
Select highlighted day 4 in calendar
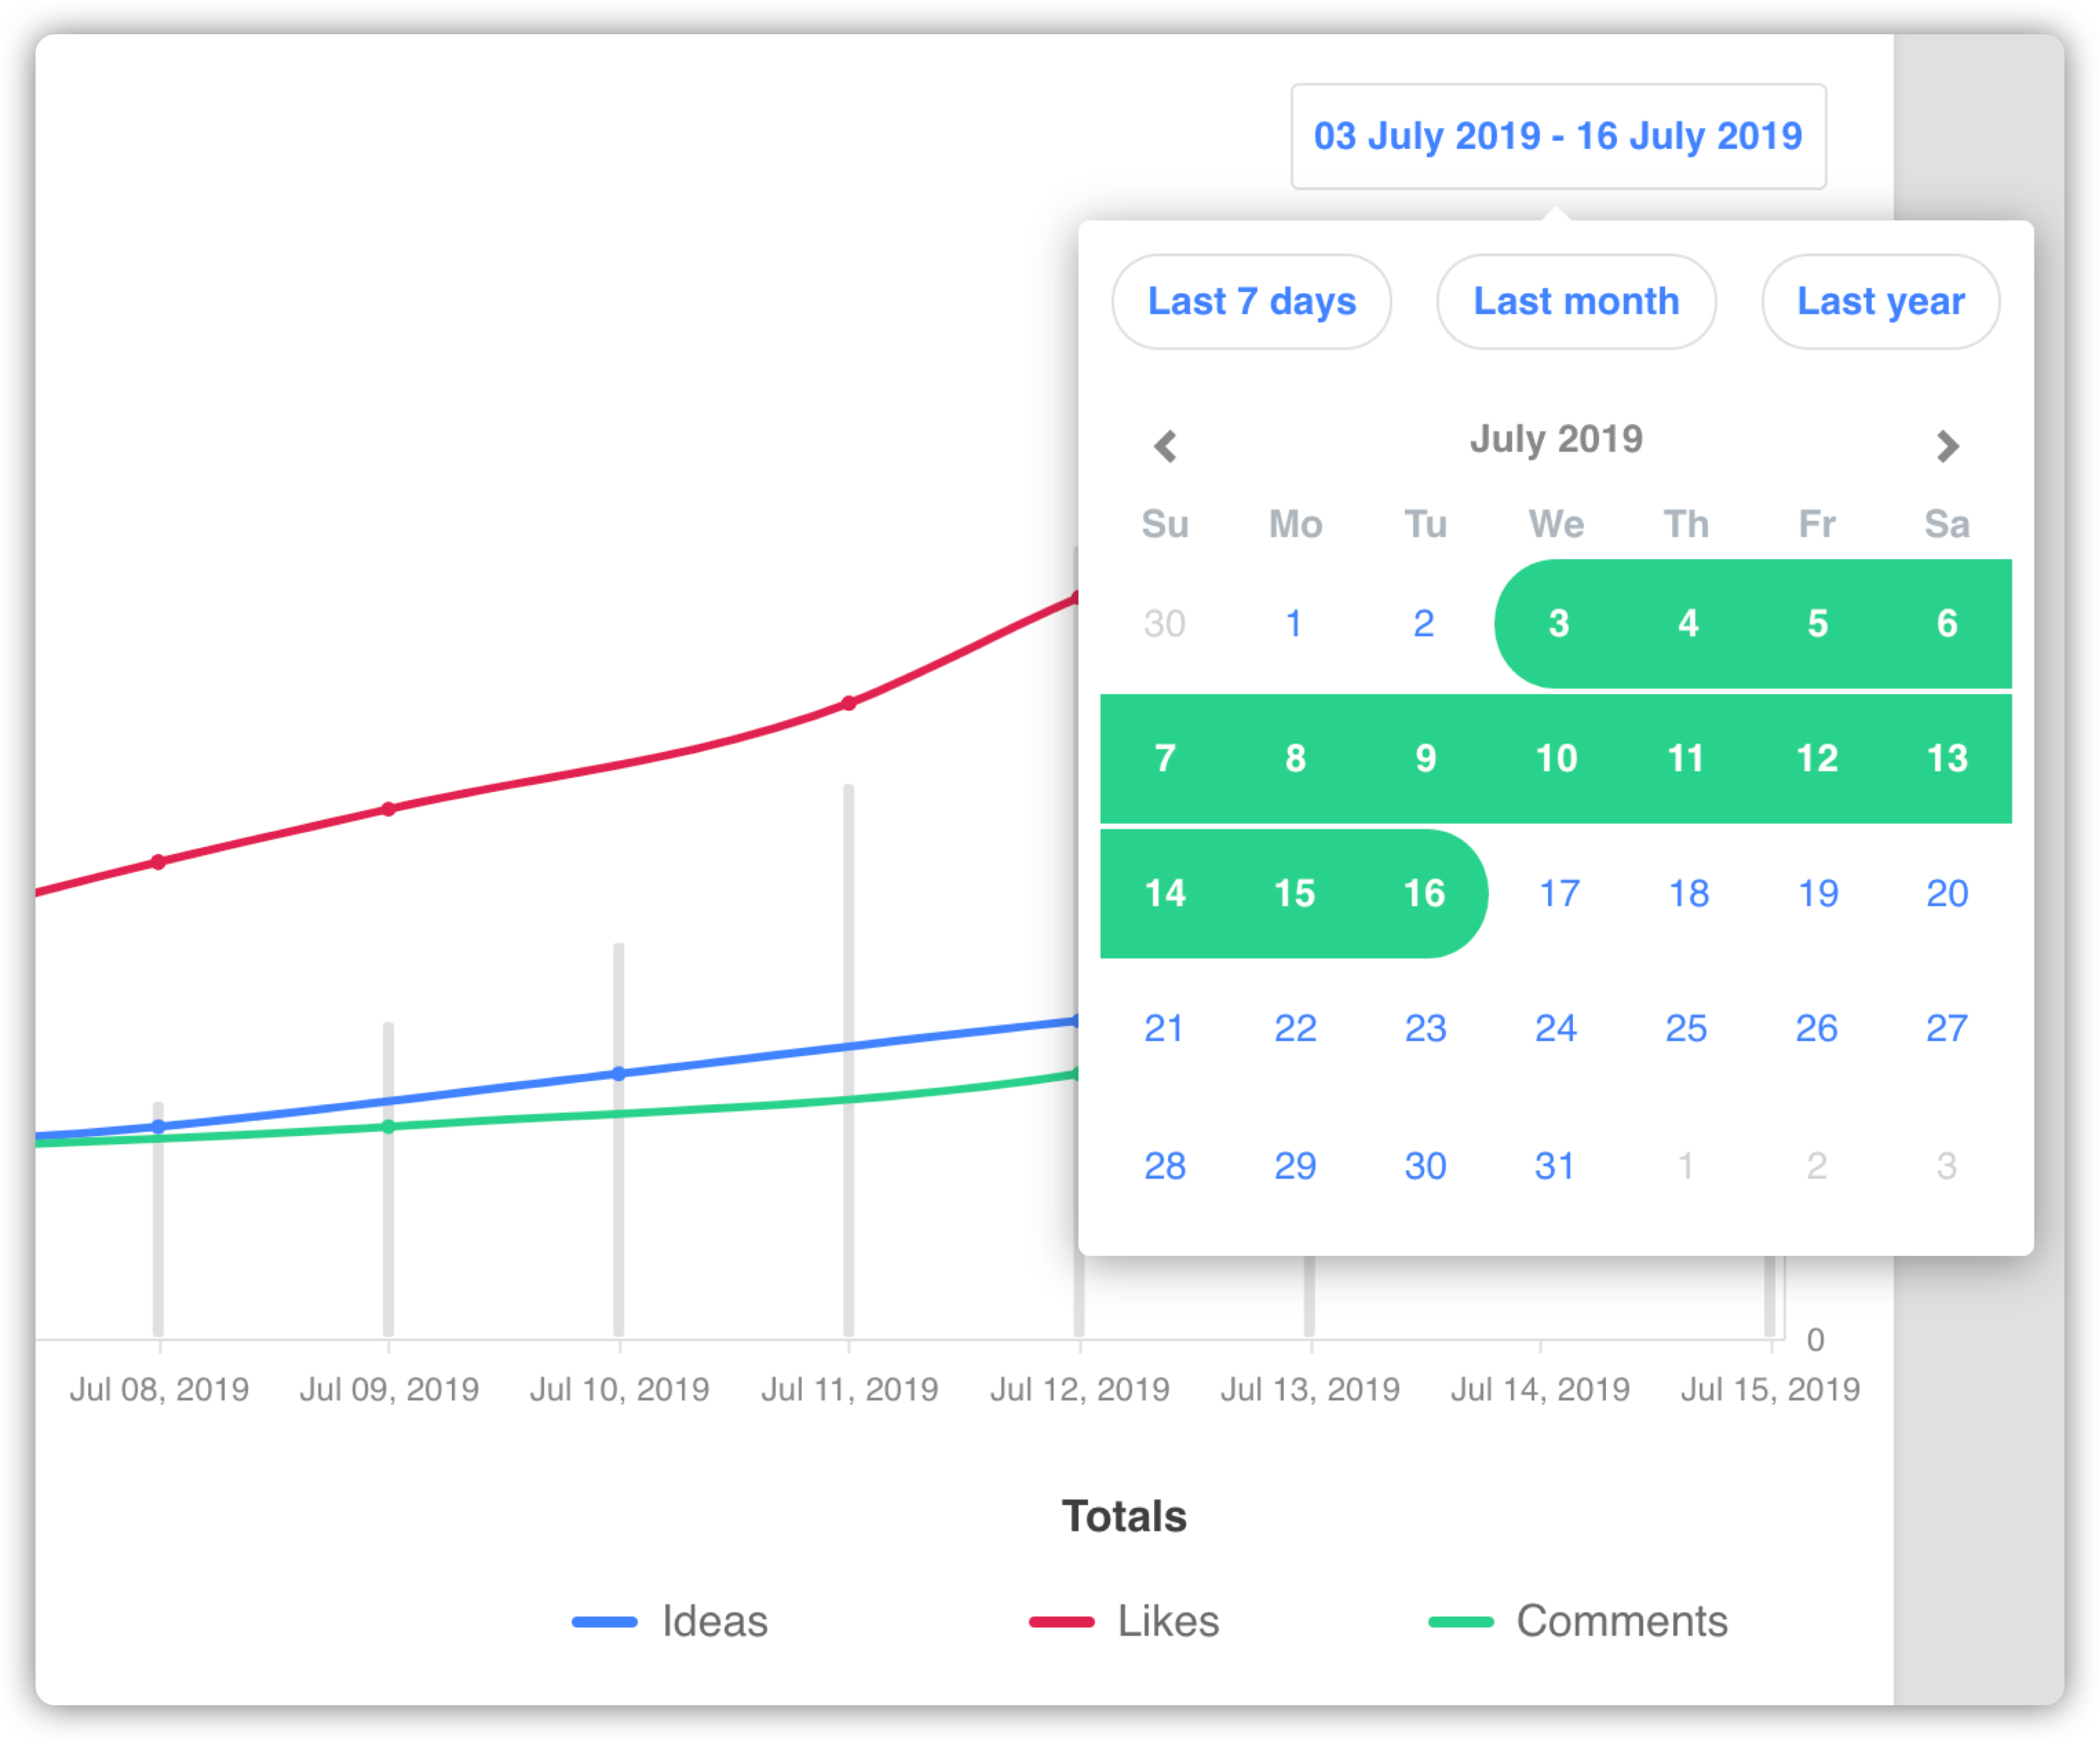click(1688, 624)
